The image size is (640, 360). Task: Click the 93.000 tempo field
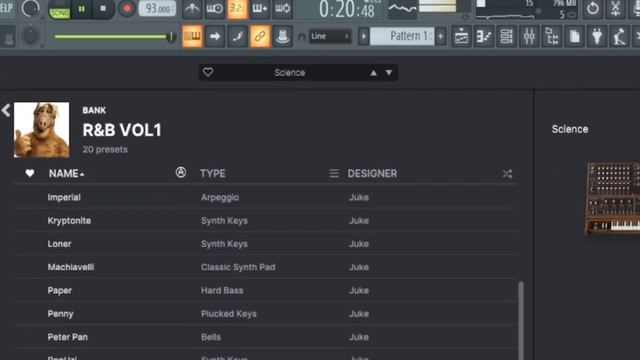point(157,9)
